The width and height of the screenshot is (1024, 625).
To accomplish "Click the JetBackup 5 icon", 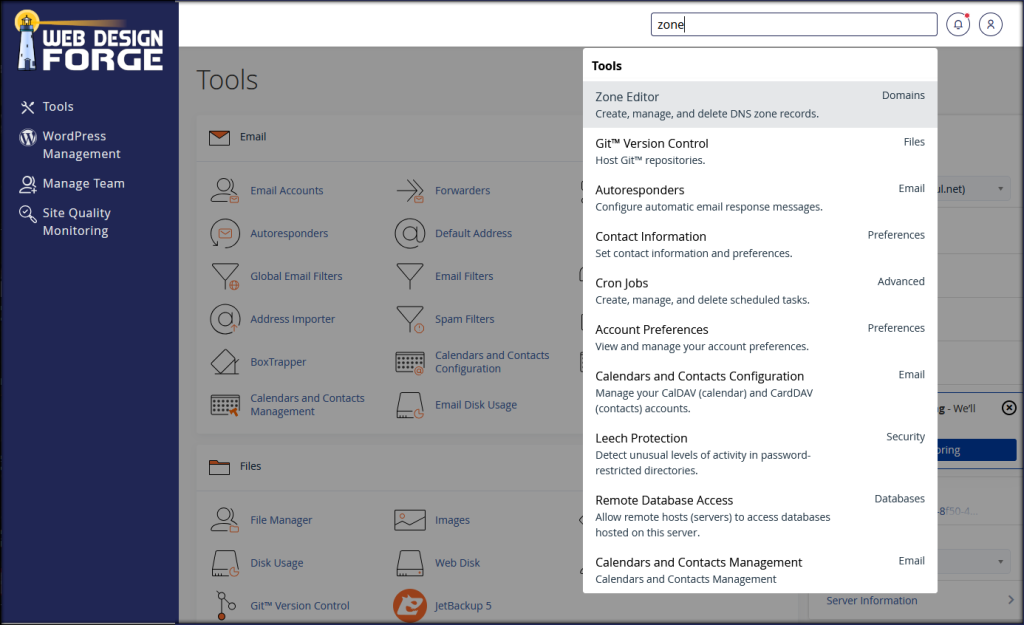I will (x=410, y=605).
